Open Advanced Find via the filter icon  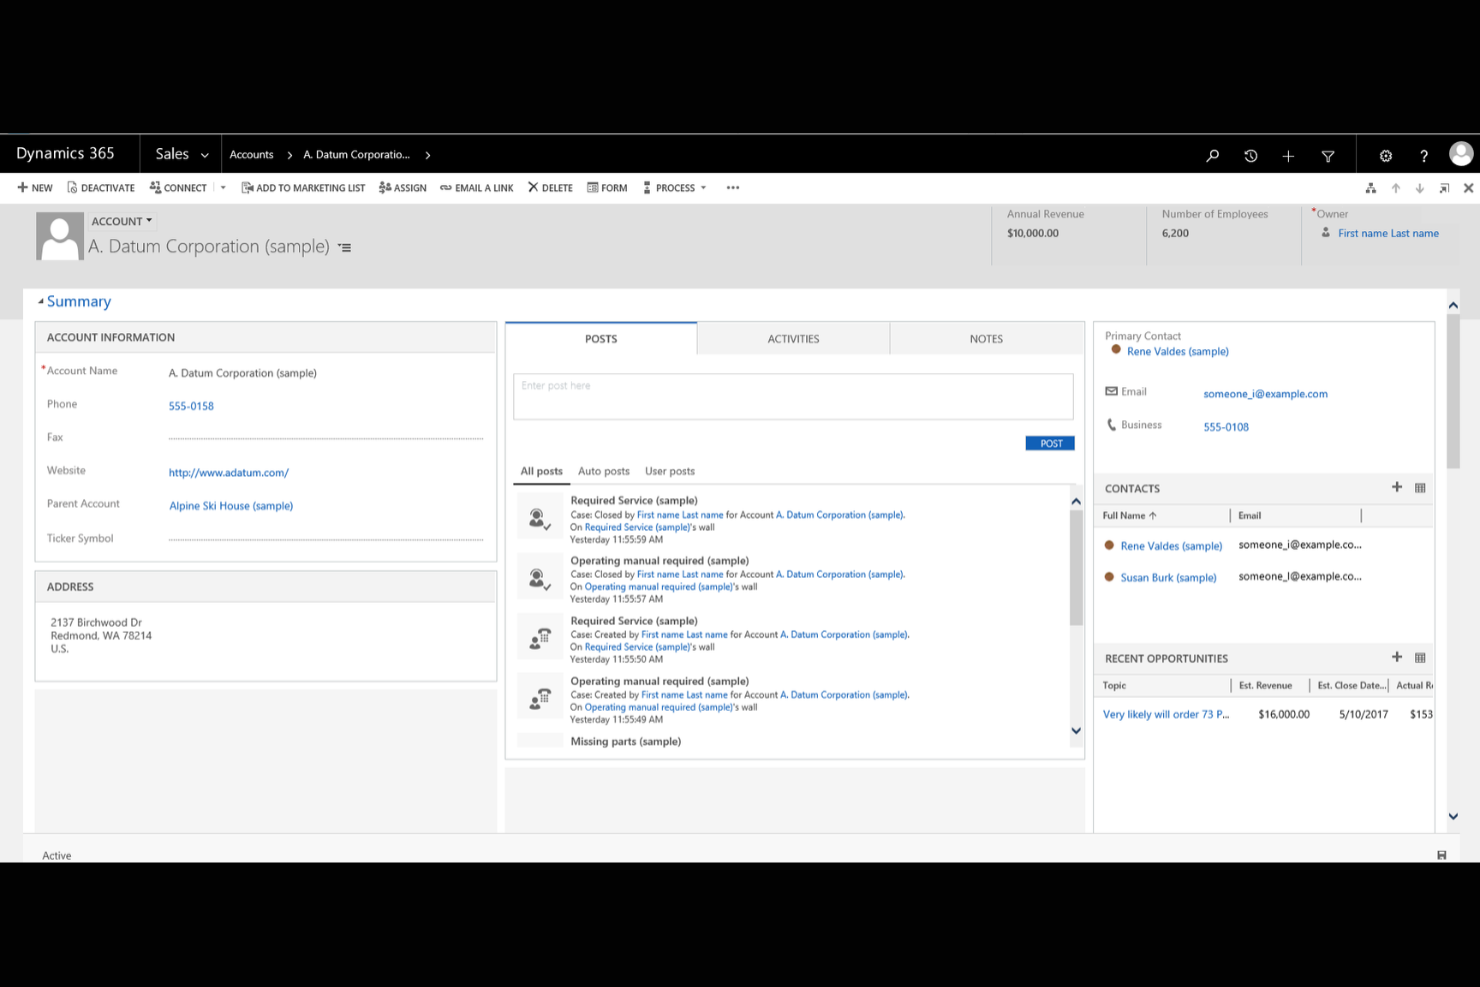(1327, 155)
